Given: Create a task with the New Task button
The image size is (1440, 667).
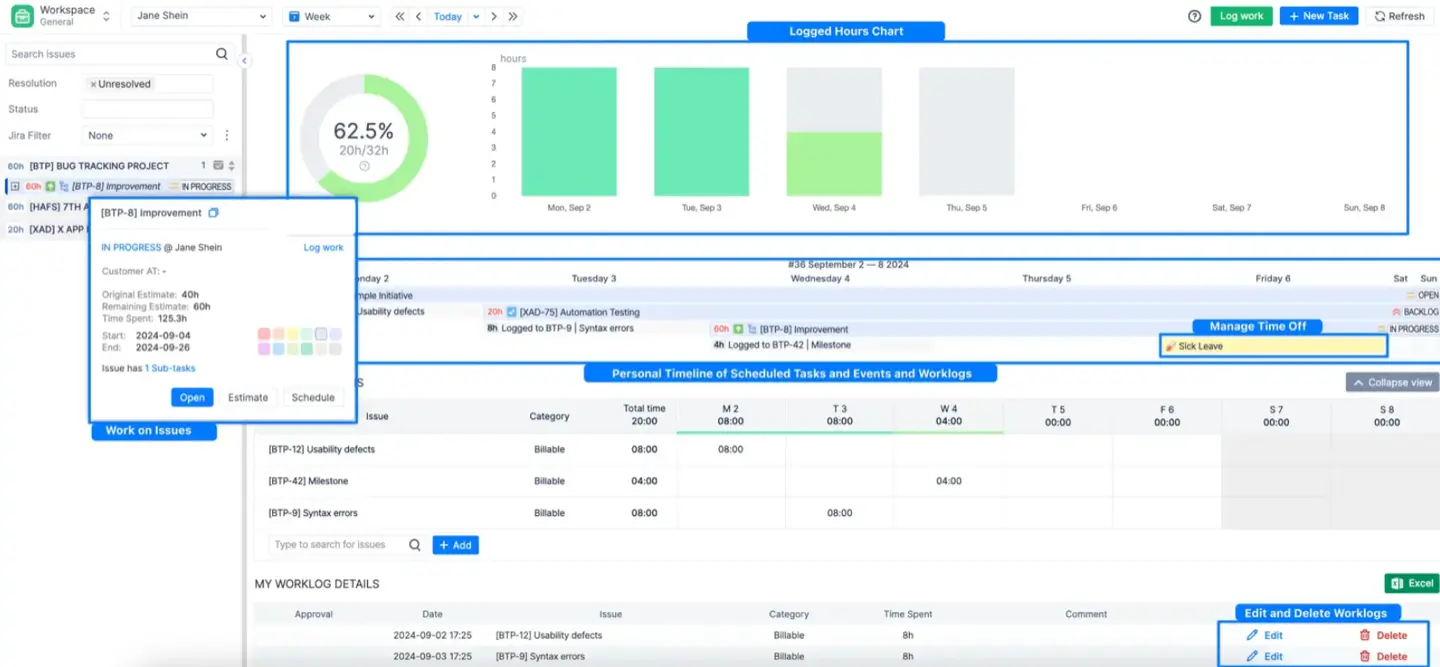Looking at the screenshot, I should pyautogui.click(x=1318, y=15).
